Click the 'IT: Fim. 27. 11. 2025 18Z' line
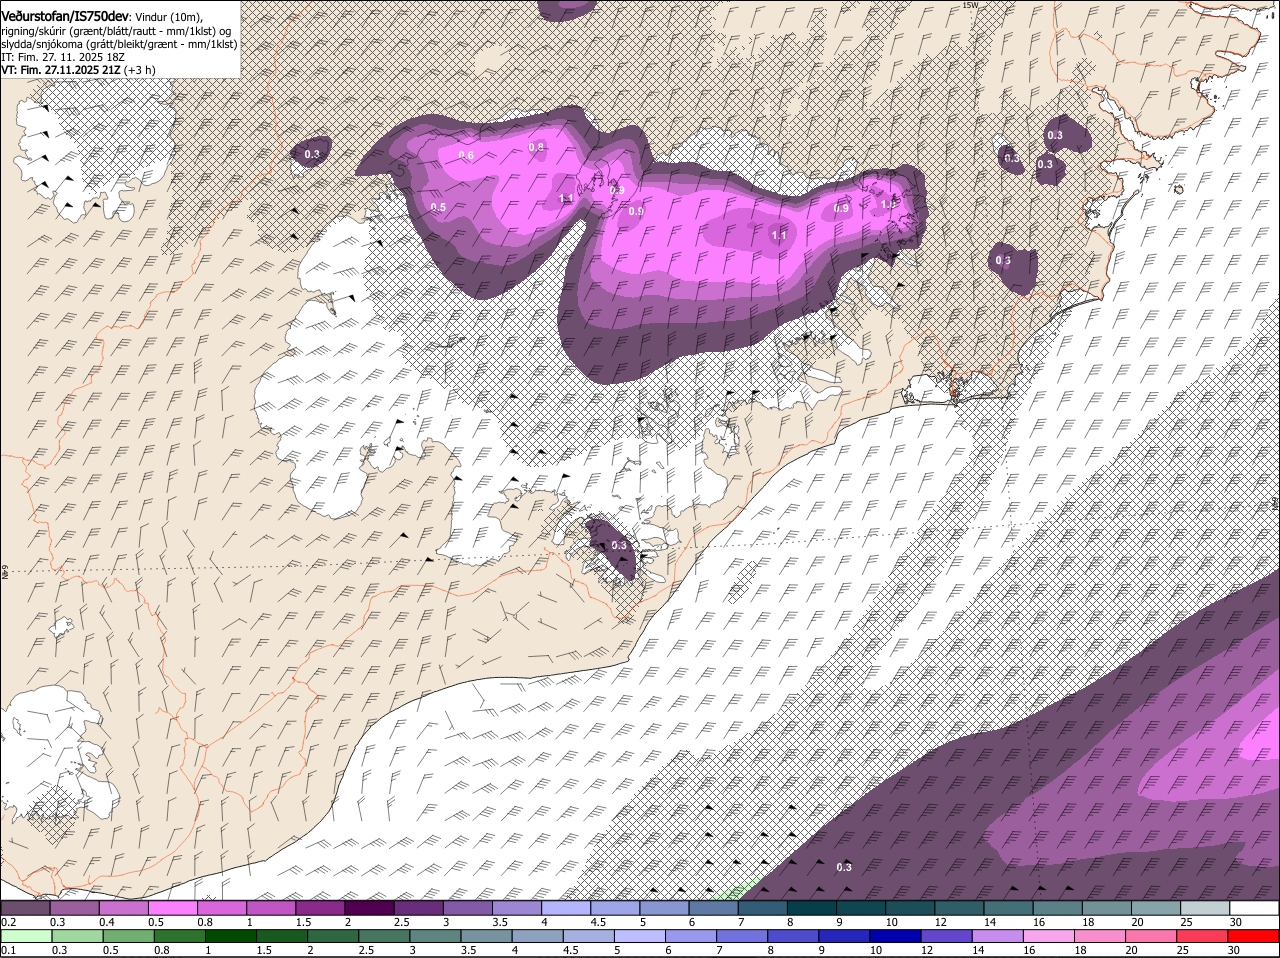The width and height of the screenshot is (1280, 958). tap(62, 57)
